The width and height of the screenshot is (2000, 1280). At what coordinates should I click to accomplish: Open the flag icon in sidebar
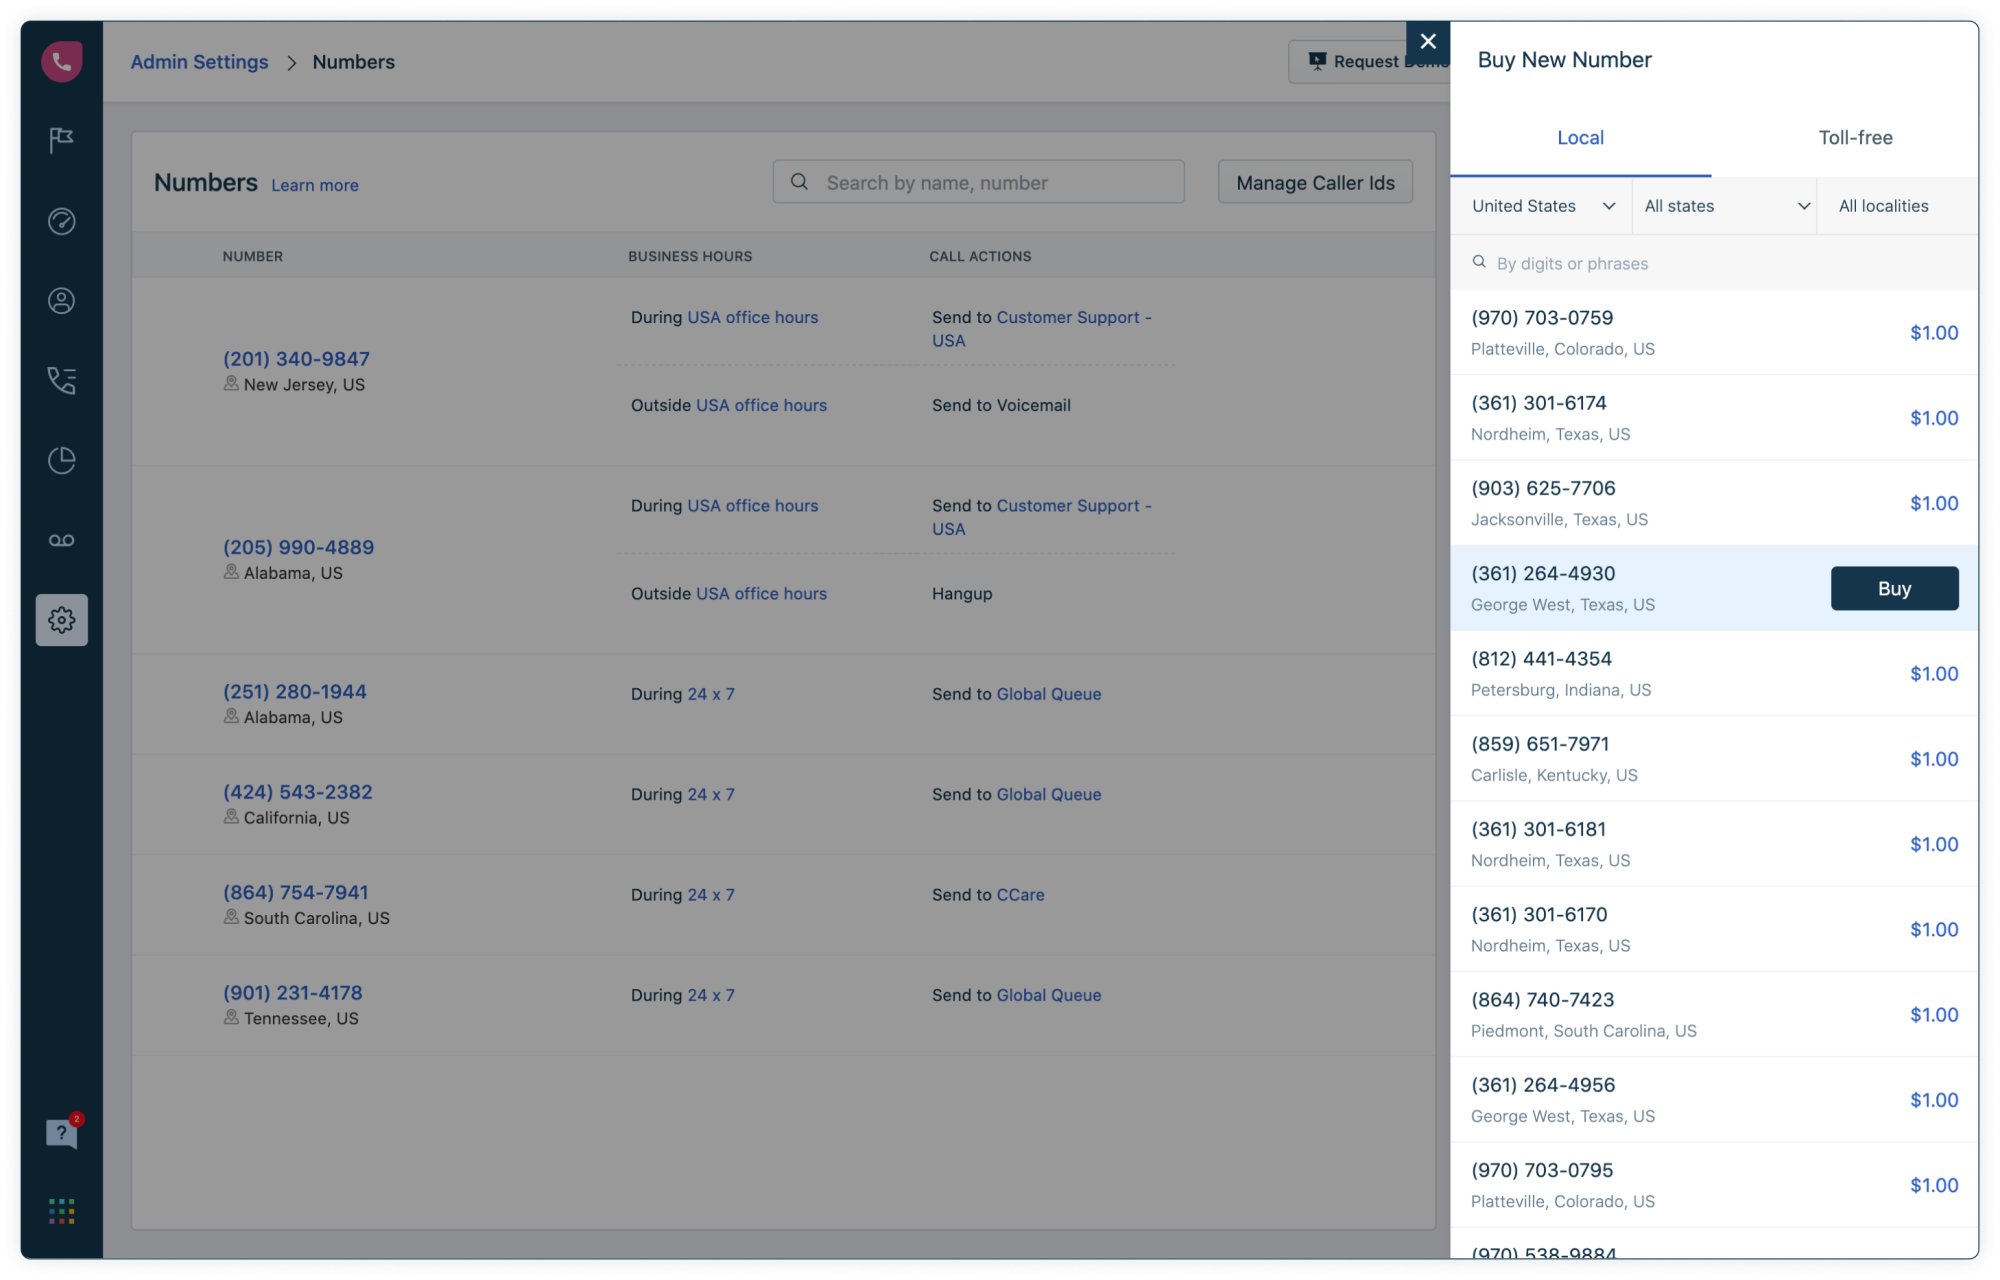point(61,140)
